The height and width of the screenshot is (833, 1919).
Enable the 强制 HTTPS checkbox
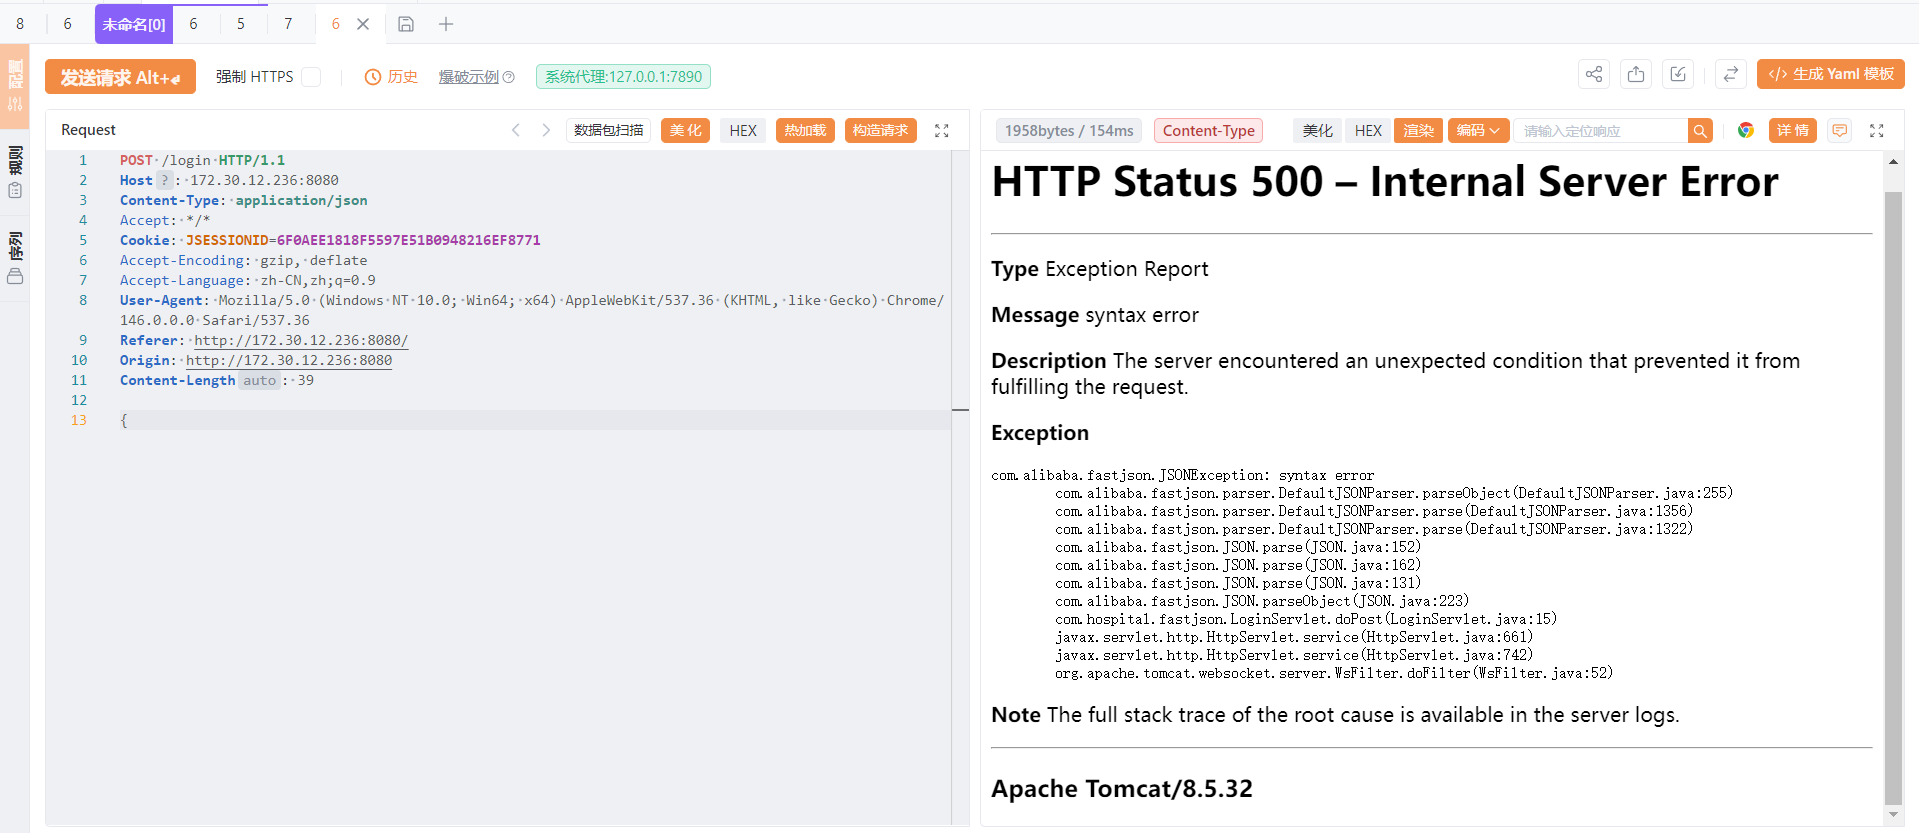pos(311,77)
